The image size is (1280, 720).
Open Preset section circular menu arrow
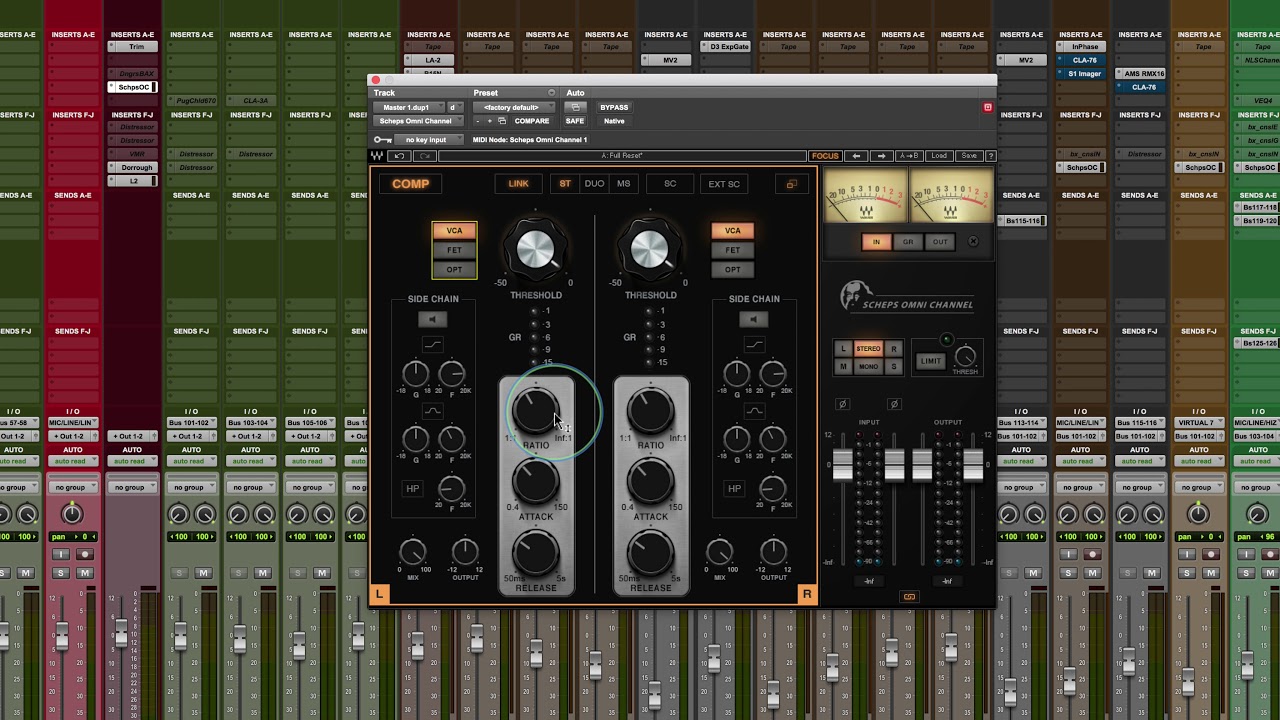(x=551, y=93)
